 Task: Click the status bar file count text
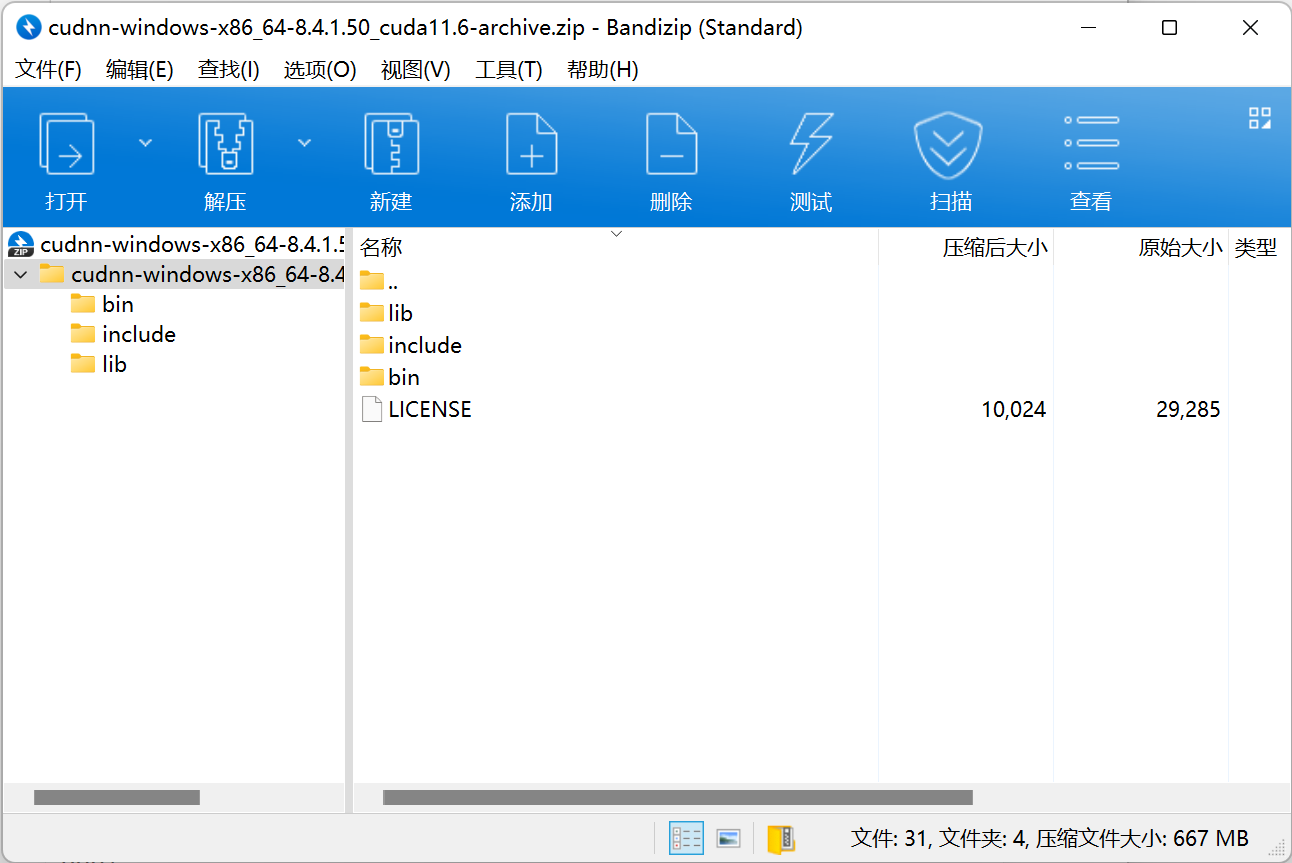click(x=1049, y=838)
